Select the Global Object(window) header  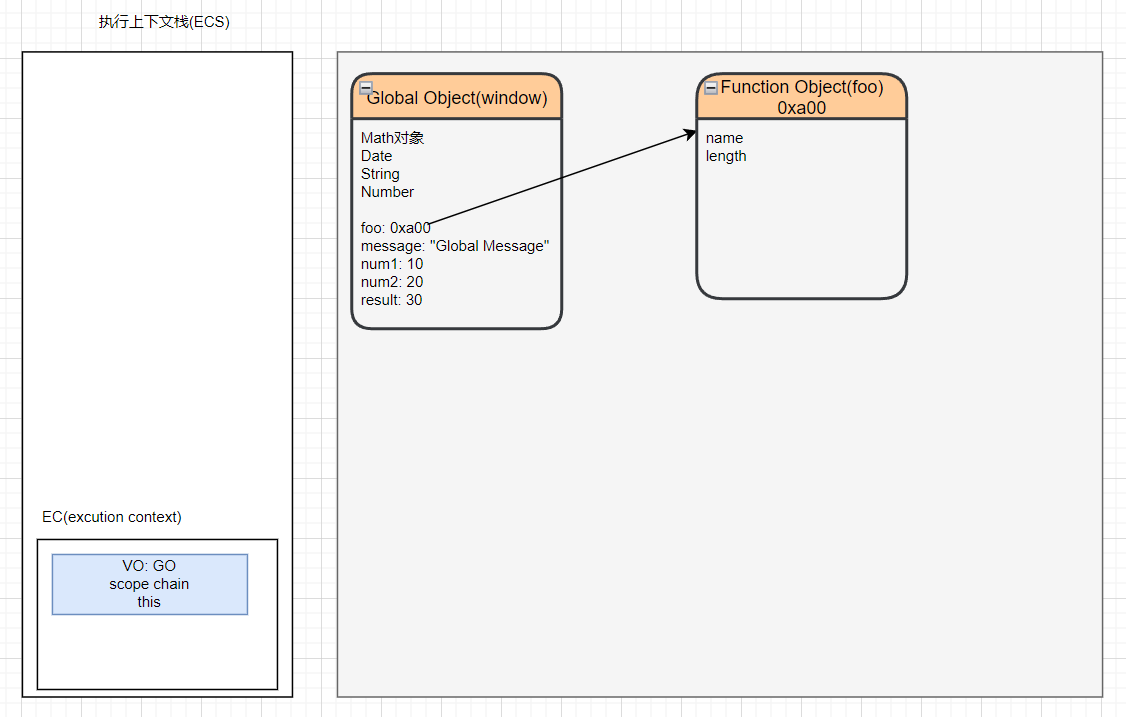458,98
